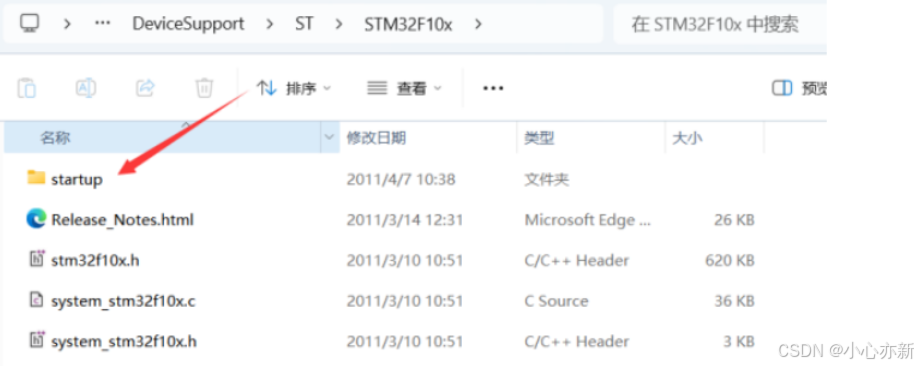Focus the search box for STM32F10x

(x=720, y=24)
